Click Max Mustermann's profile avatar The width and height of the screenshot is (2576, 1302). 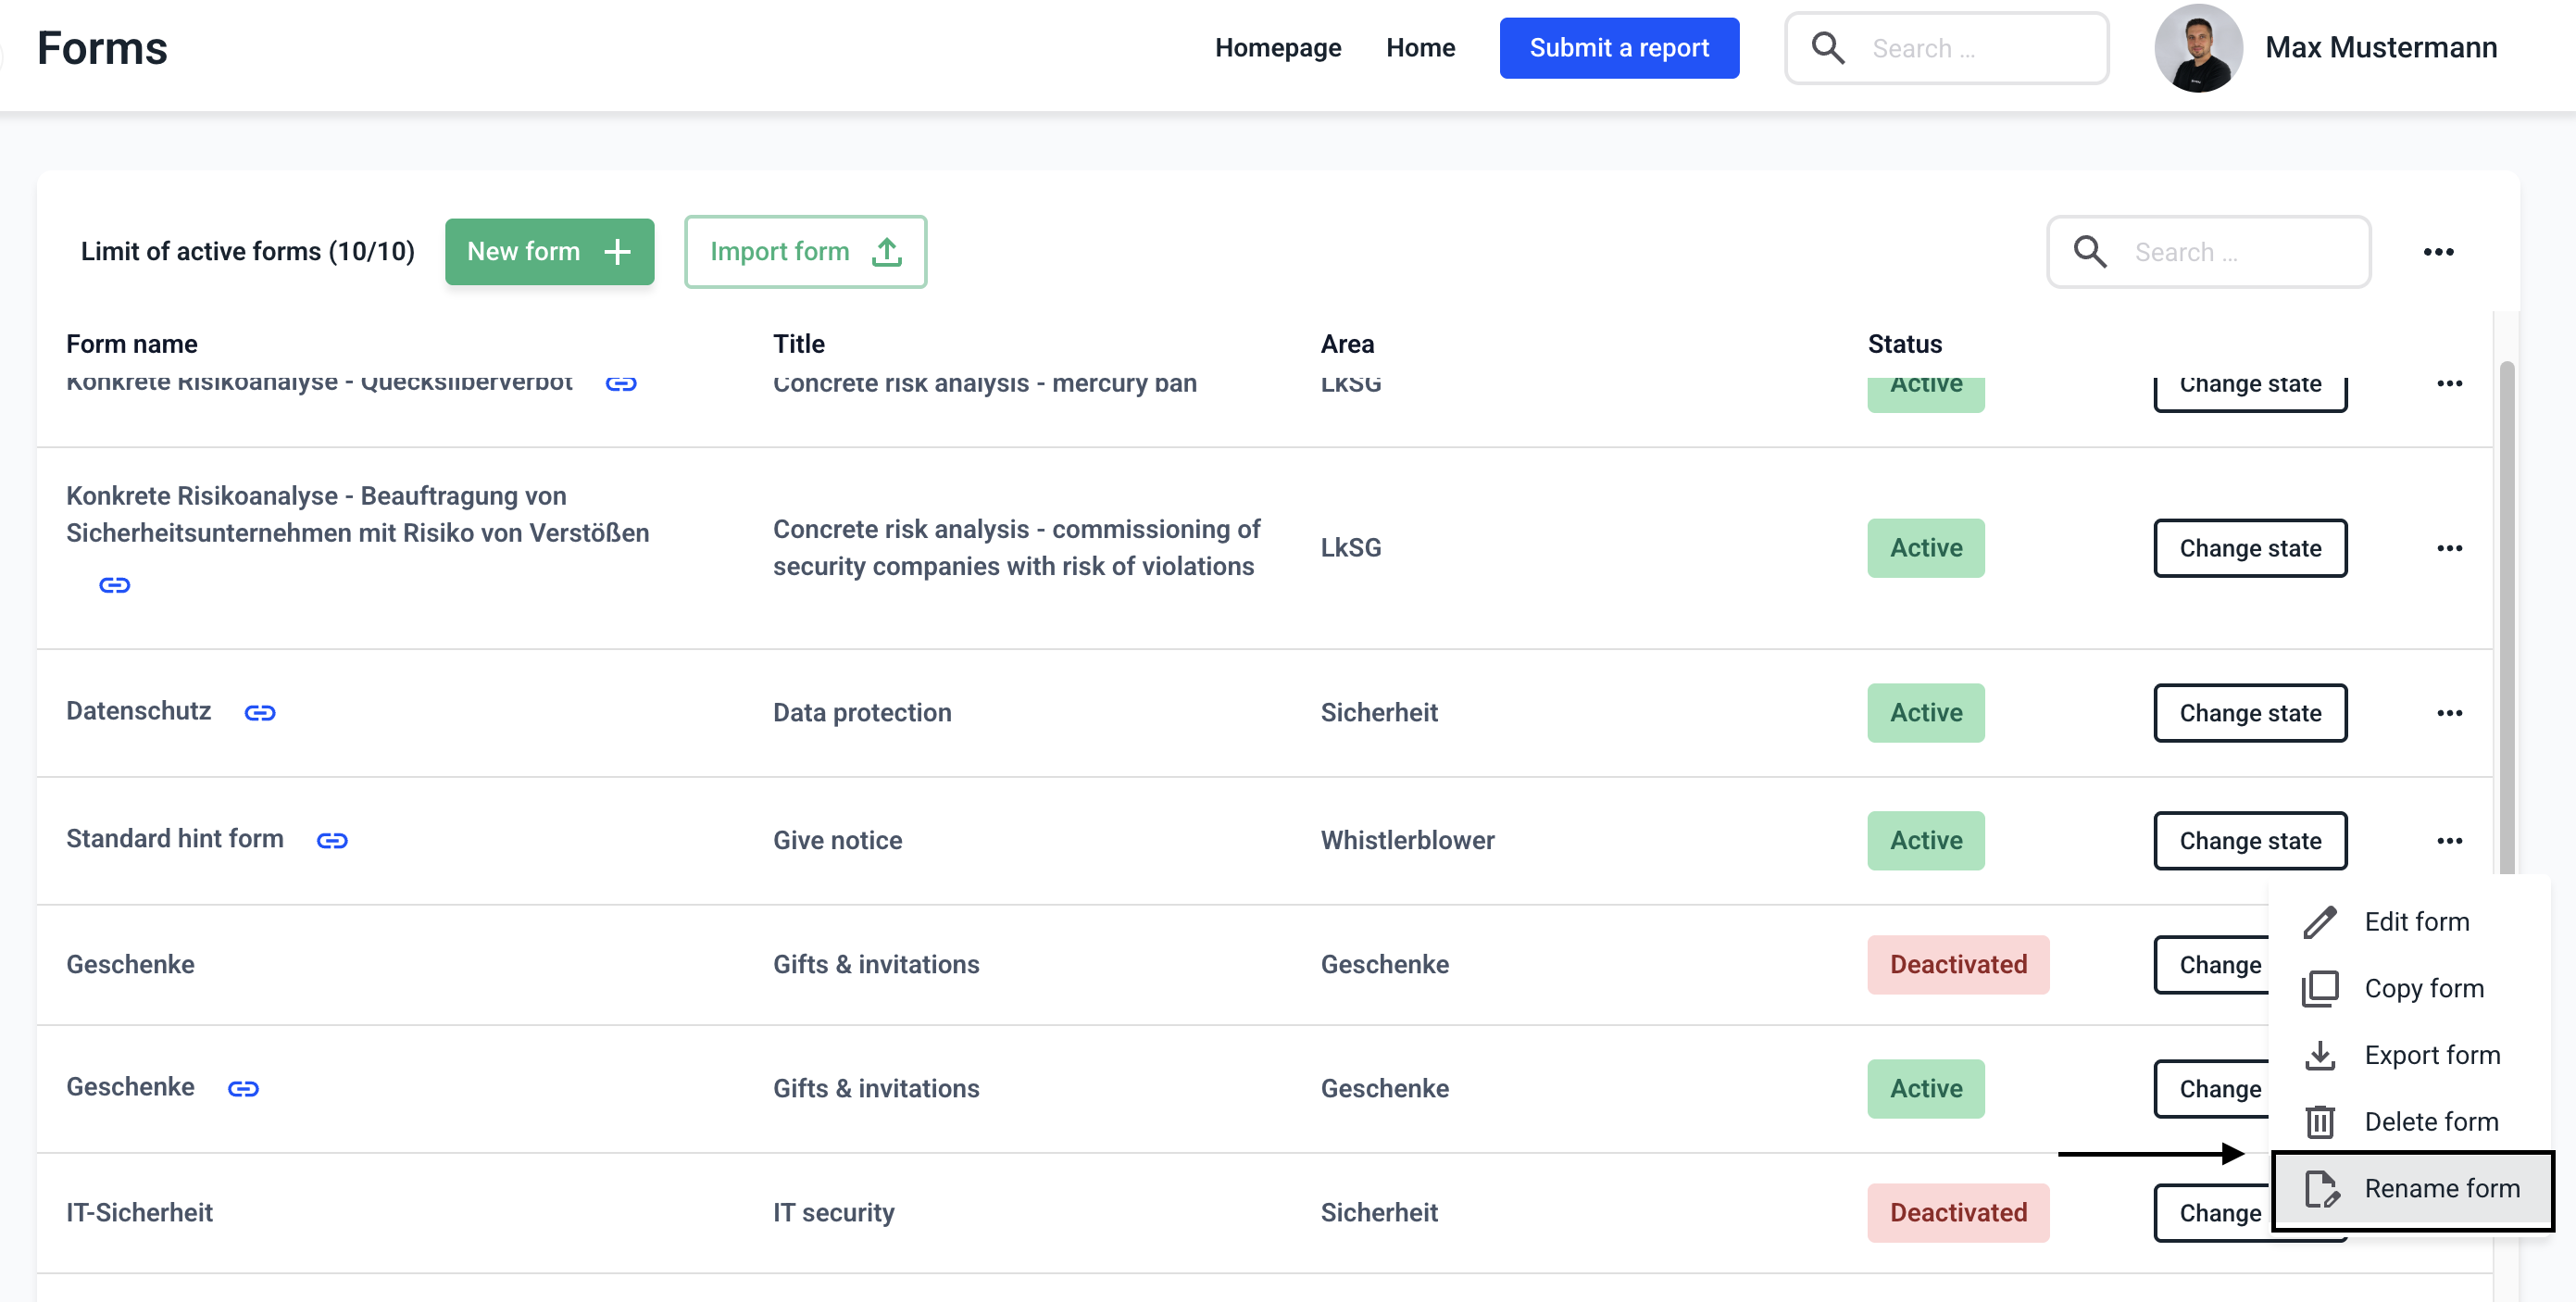pos(2197,48)
